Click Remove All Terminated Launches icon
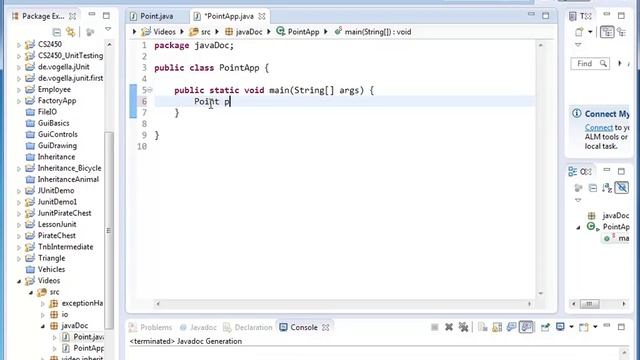The width and height of the screenshot is (640, 360). tap(463, 327)
